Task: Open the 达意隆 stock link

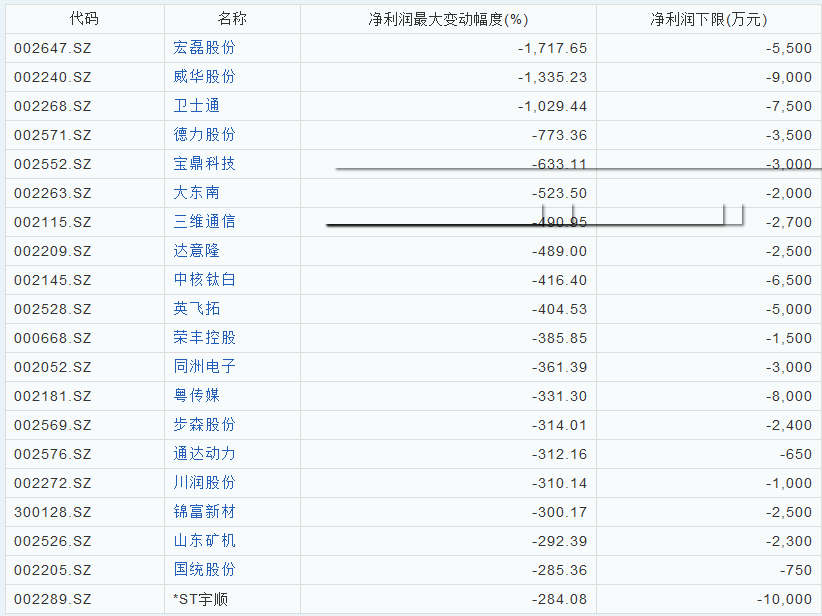Action: [197, 251]
